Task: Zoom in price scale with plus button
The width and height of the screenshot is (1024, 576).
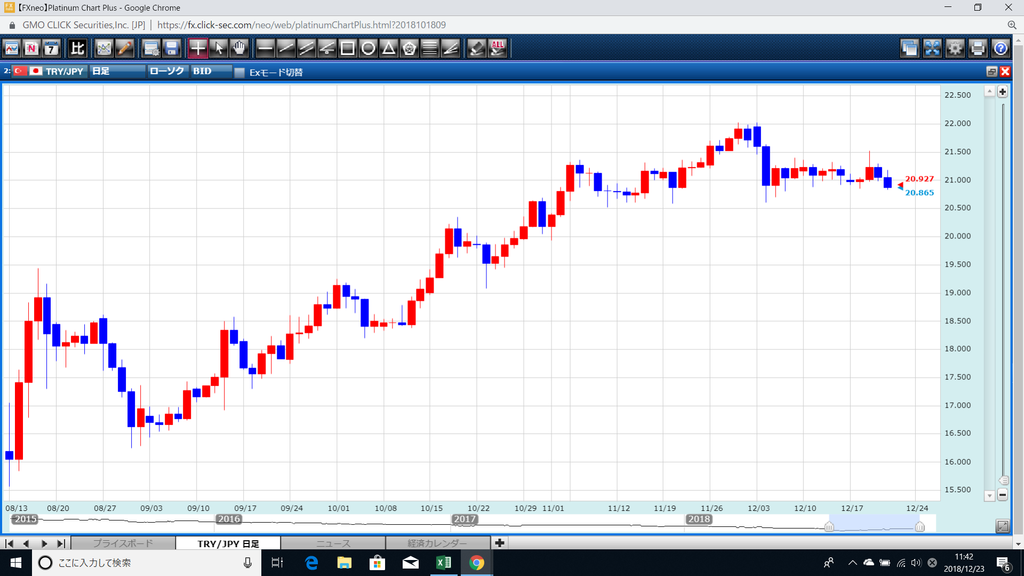Action: [1002, 92]
